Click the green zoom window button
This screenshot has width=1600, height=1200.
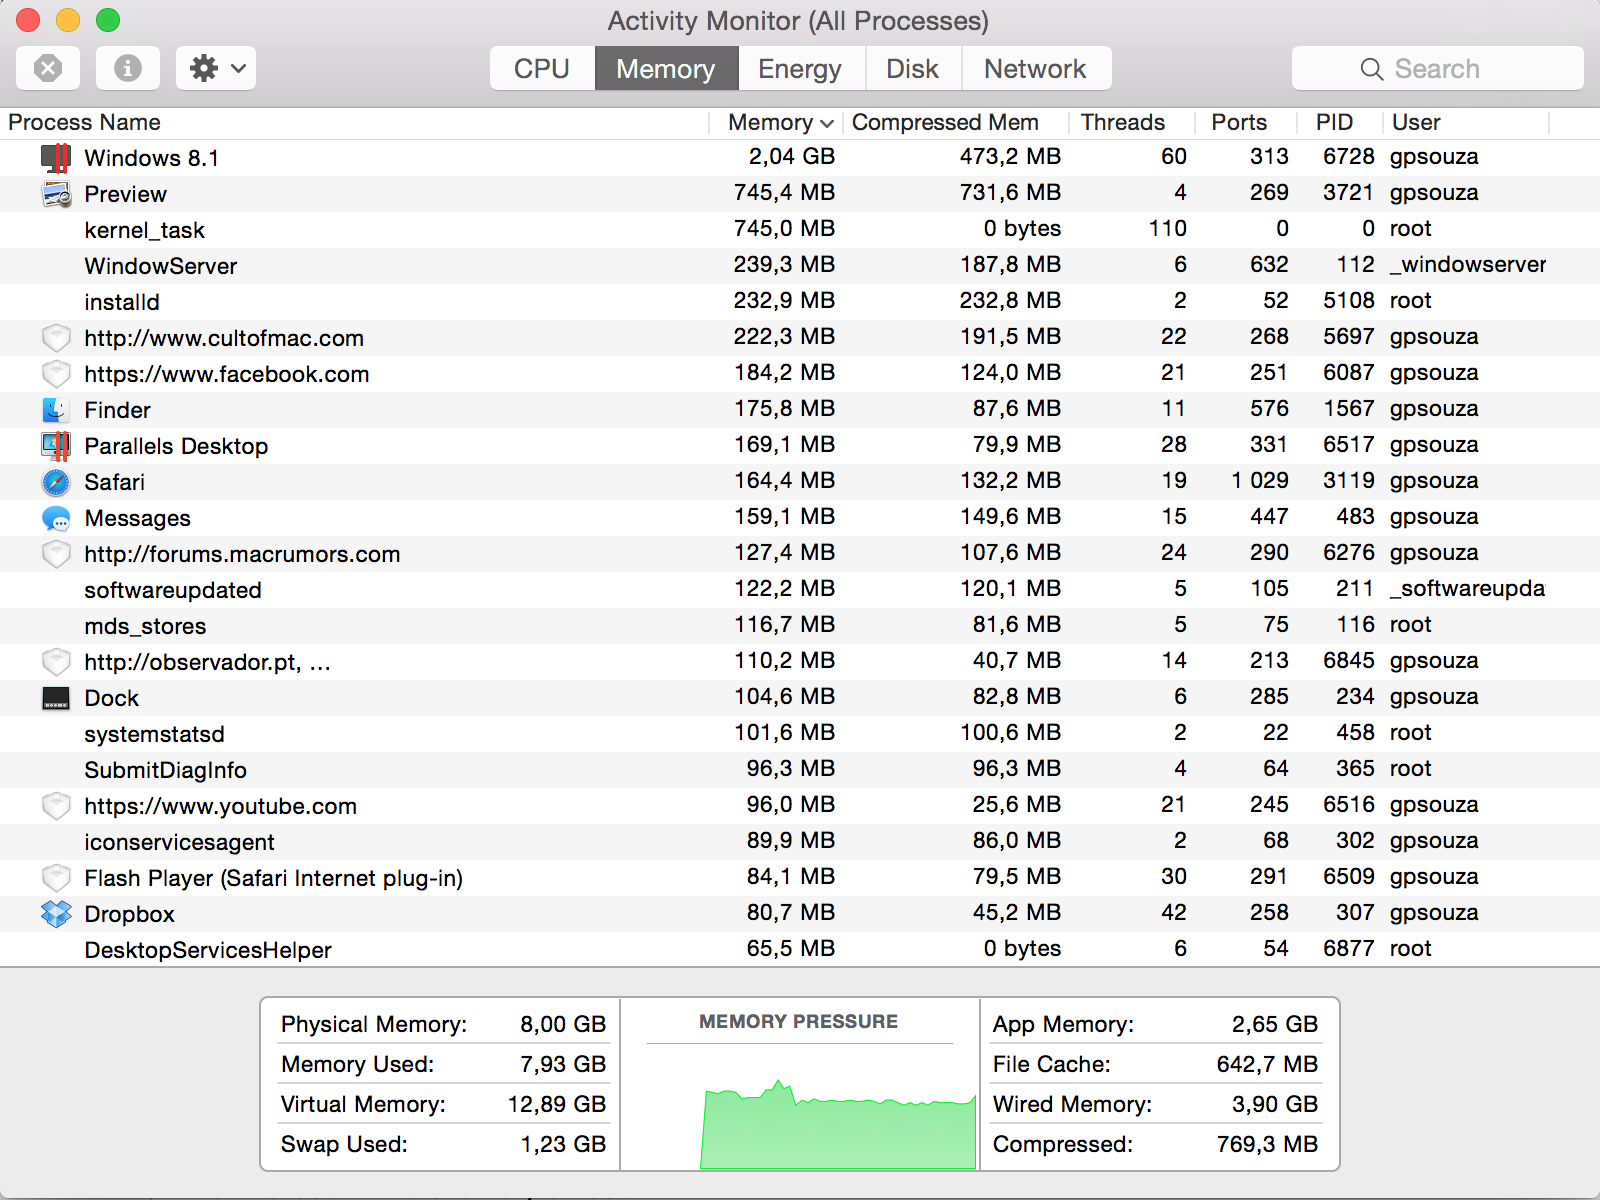(x=108, y=20)
